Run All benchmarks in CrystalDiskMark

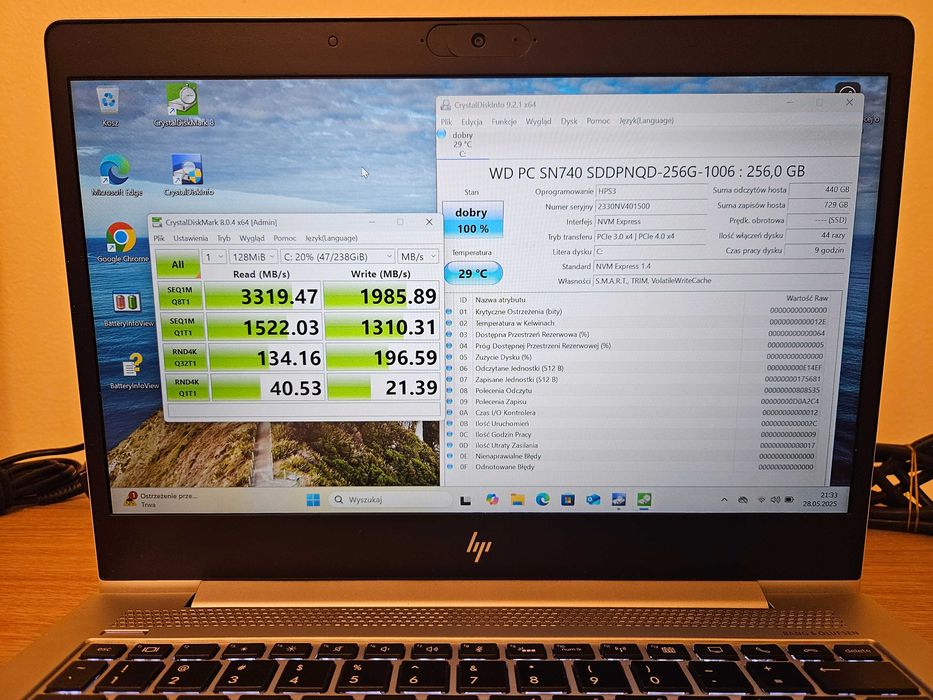177,264
